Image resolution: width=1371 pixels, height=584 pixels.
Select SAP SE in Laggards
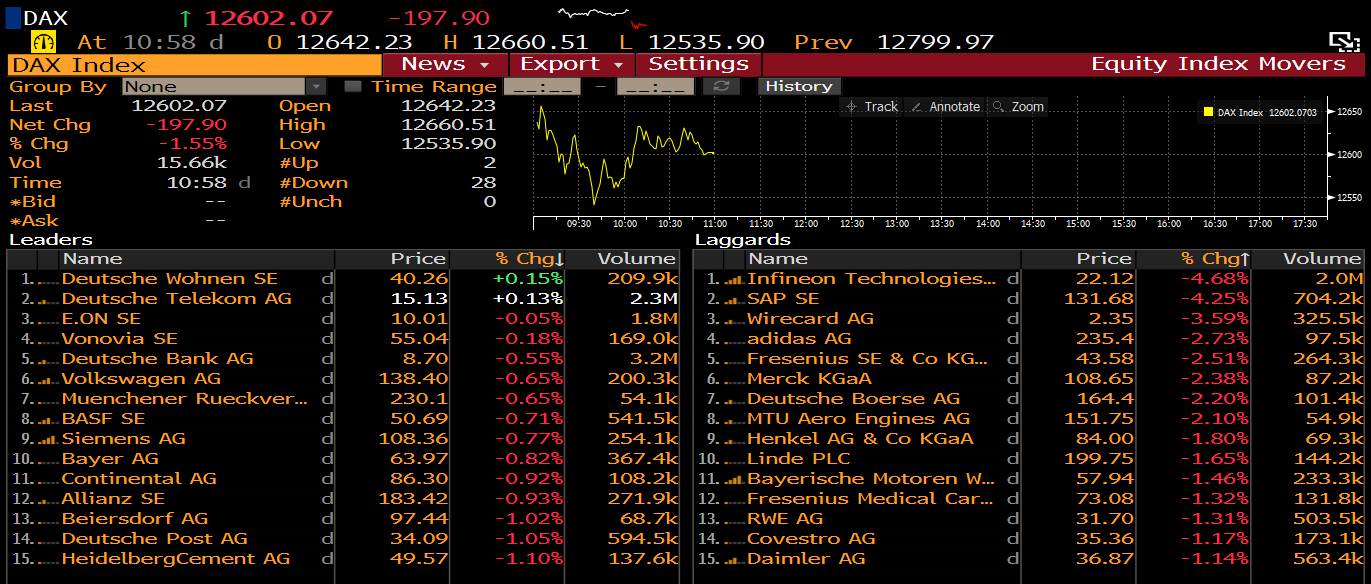tap(1029, 299)
